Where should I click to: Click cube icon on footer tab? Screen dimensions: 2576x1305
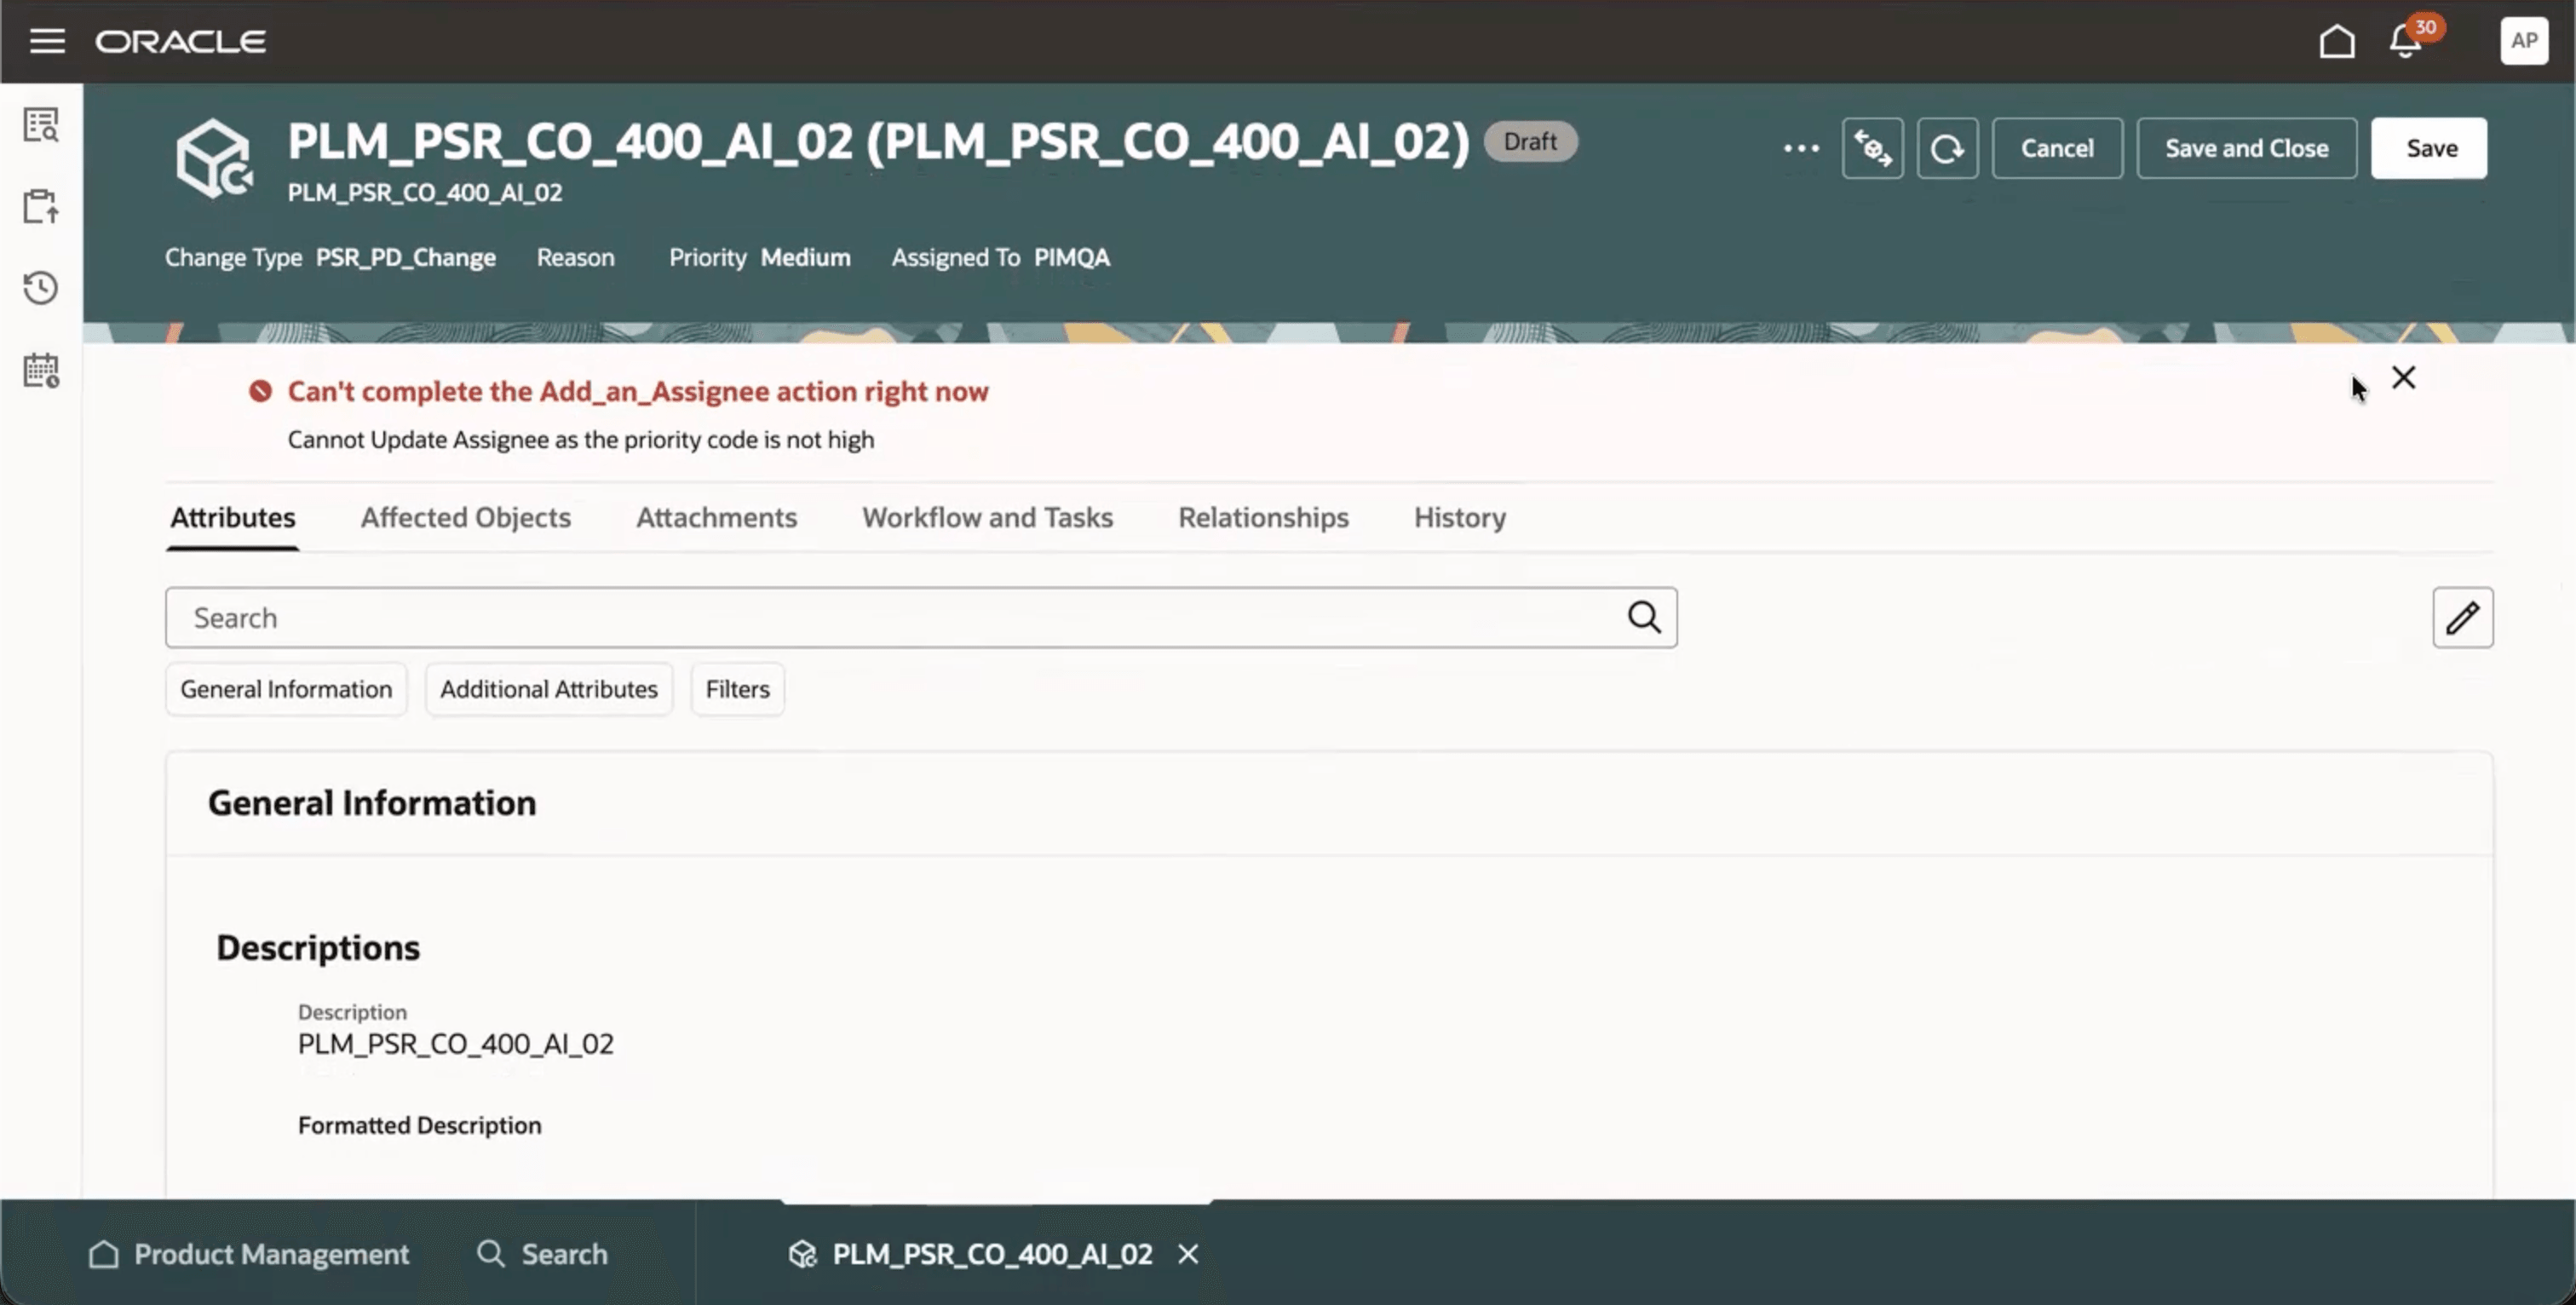pyautogui.click(x=802, y=1254)
